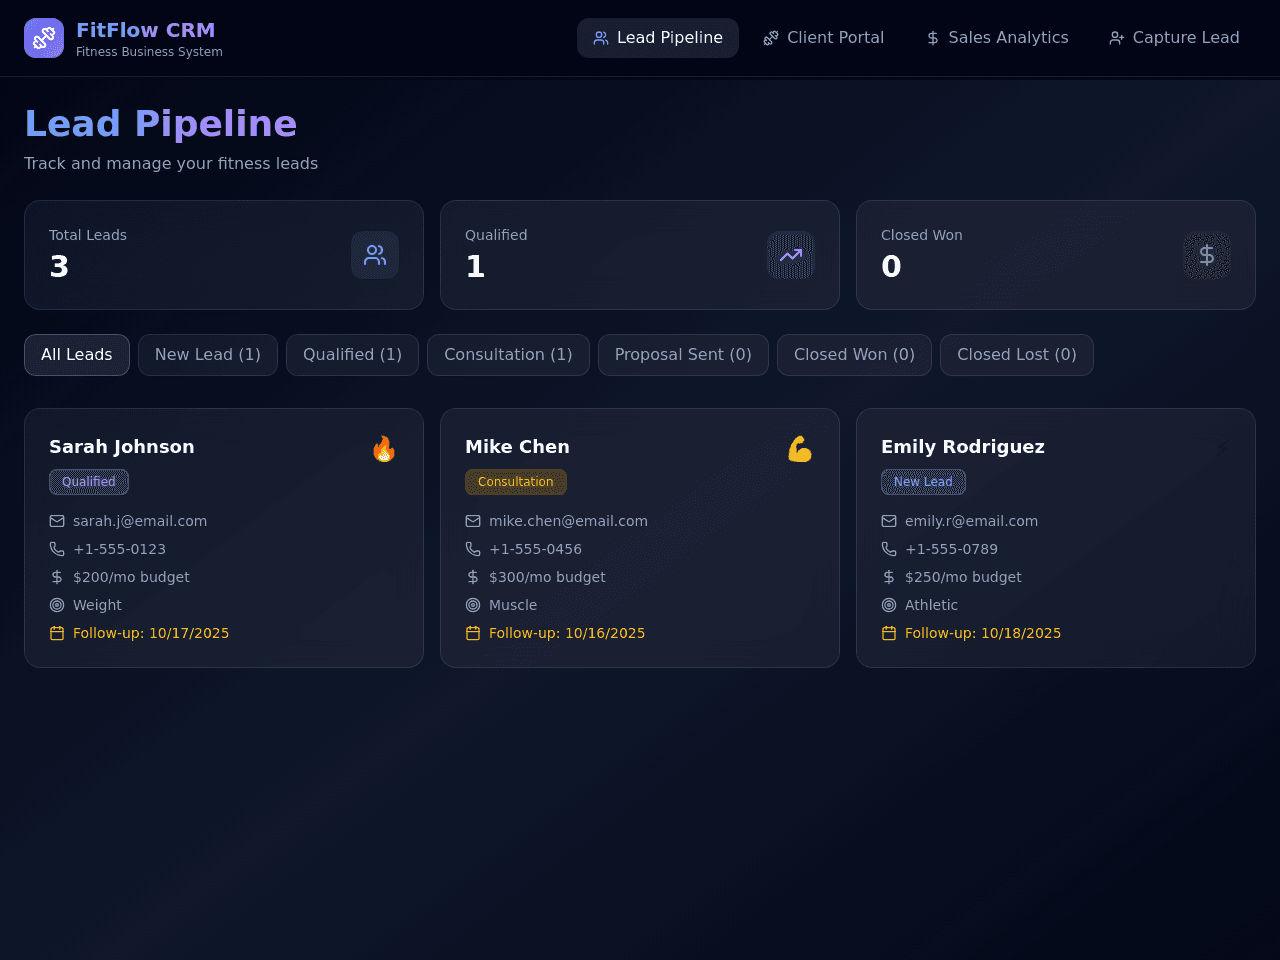Image resolution: width=1280 pixels, height=960 pixels.
Task: Click the envelope icon beside sarah.j@email.com
Action: coord(57,521)
